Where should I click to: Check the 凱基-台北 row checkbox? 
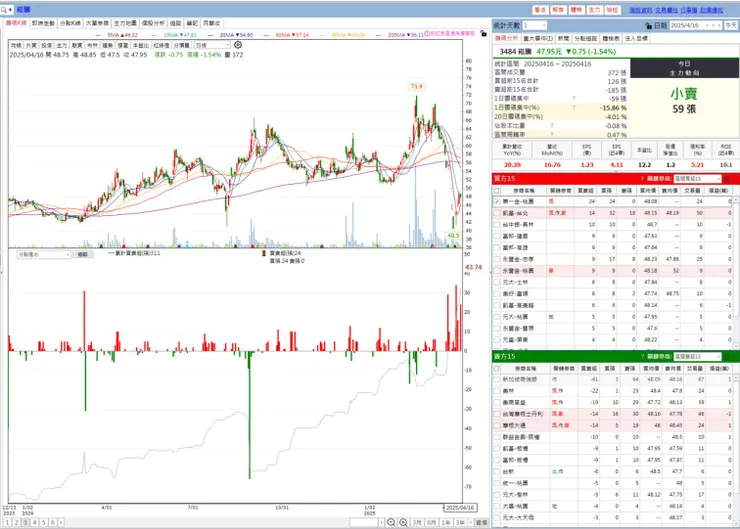[x=496, y=213]
